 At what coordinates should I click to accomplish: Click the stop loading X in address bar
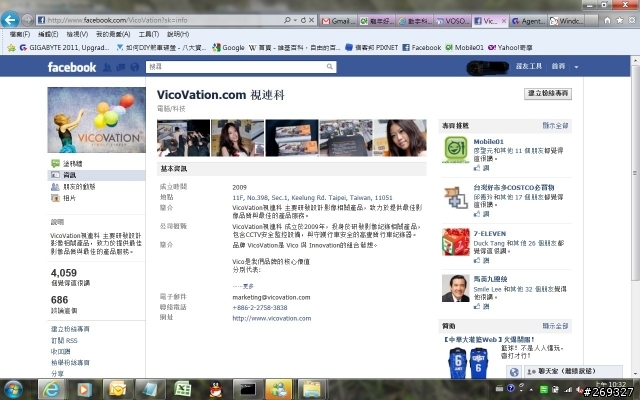[311, 20]
